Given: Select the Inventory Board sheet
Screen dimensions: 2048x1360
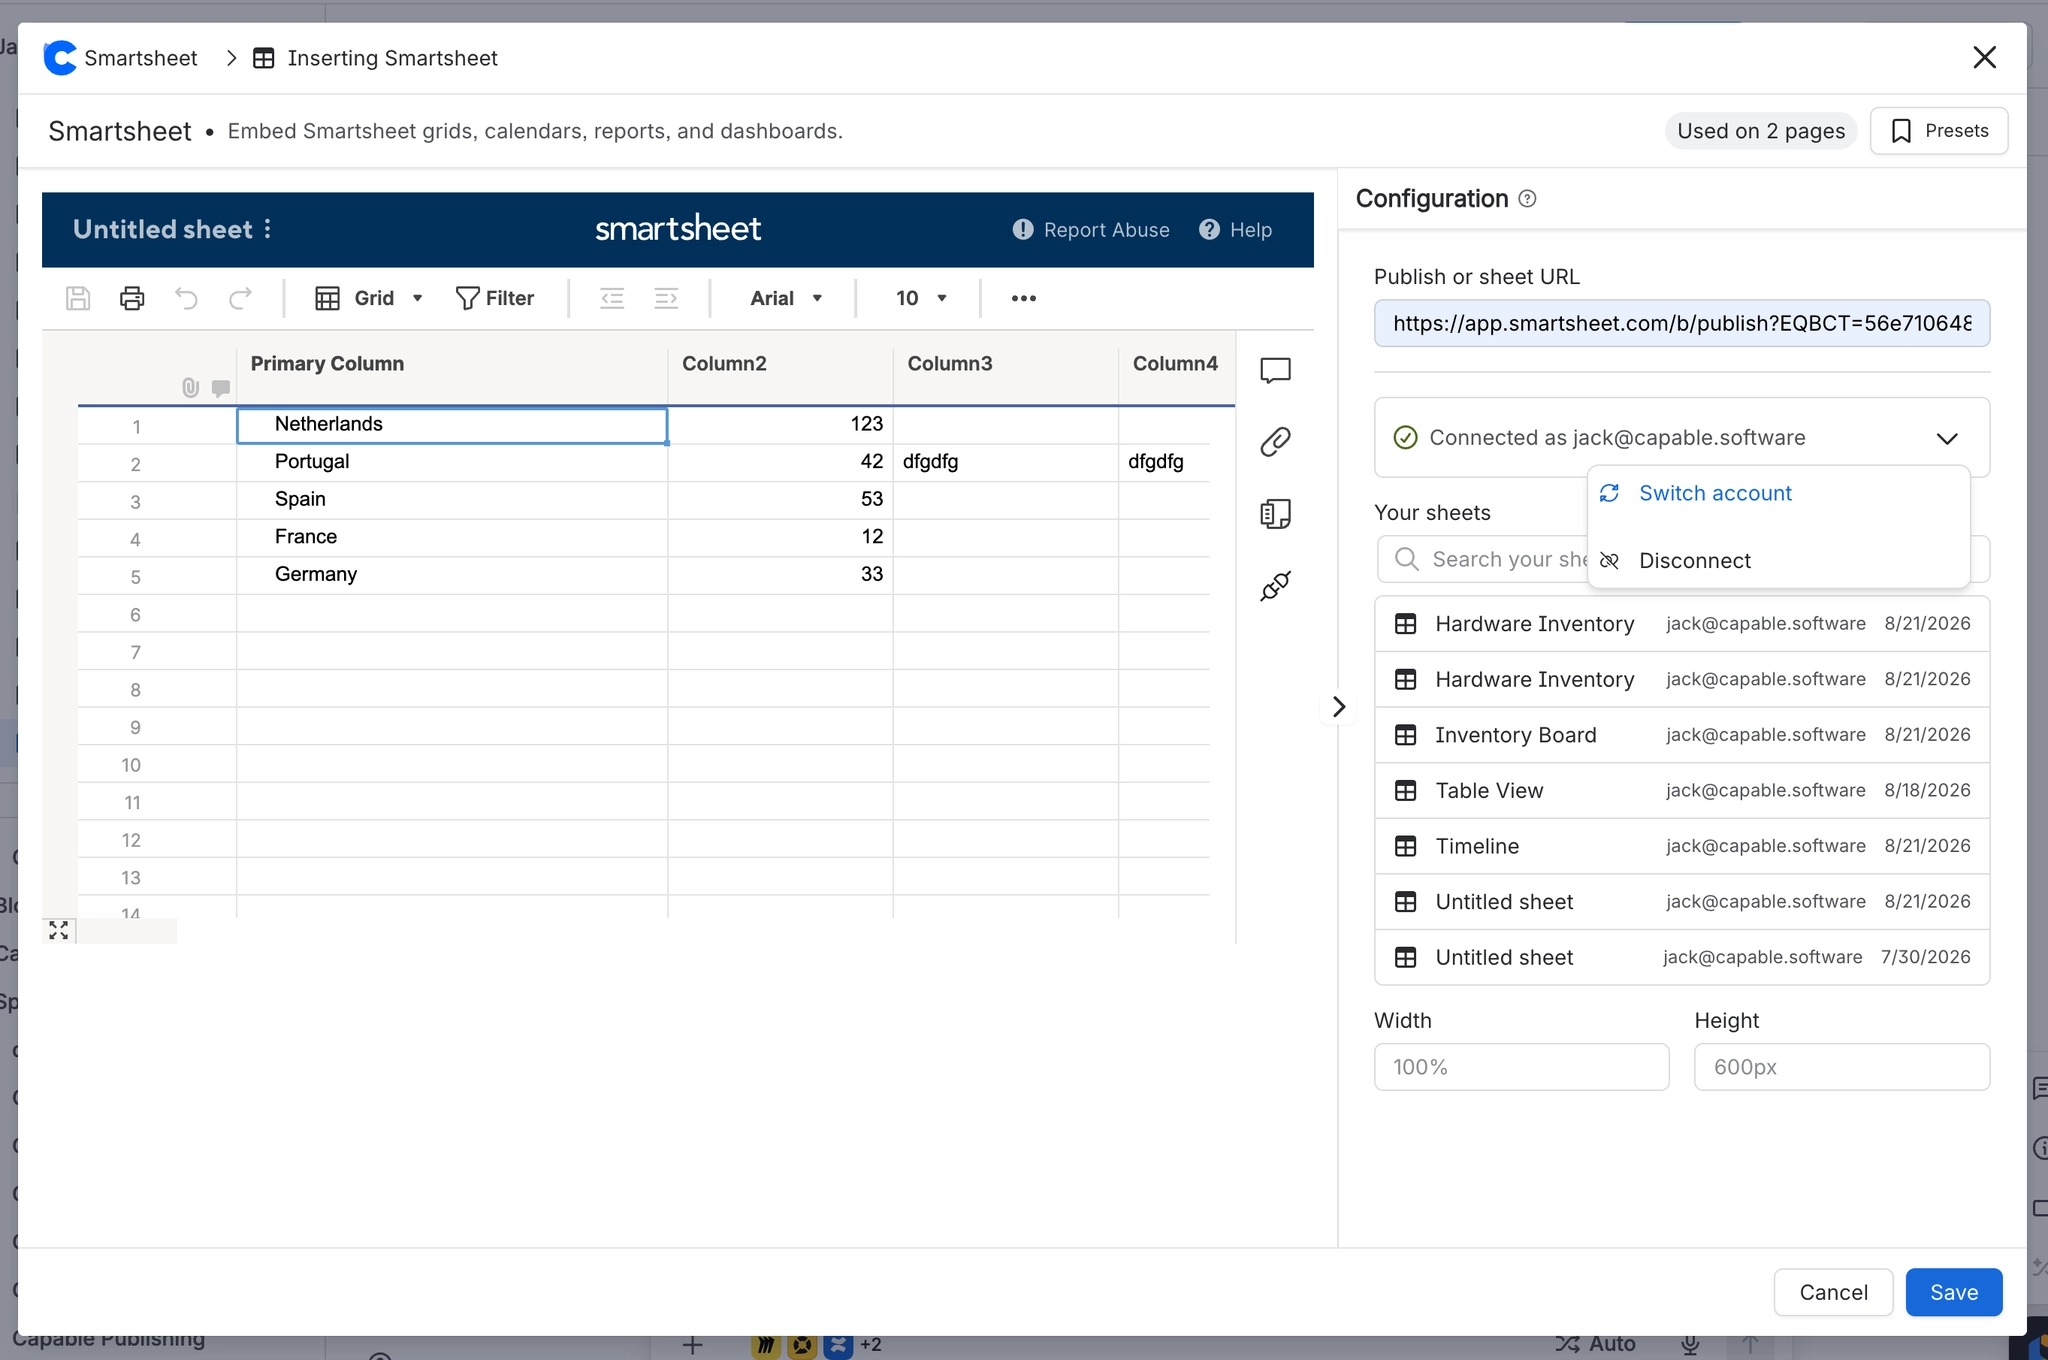Looking at the screenshot, I should pyautogui.click(x=1682, y=735).
